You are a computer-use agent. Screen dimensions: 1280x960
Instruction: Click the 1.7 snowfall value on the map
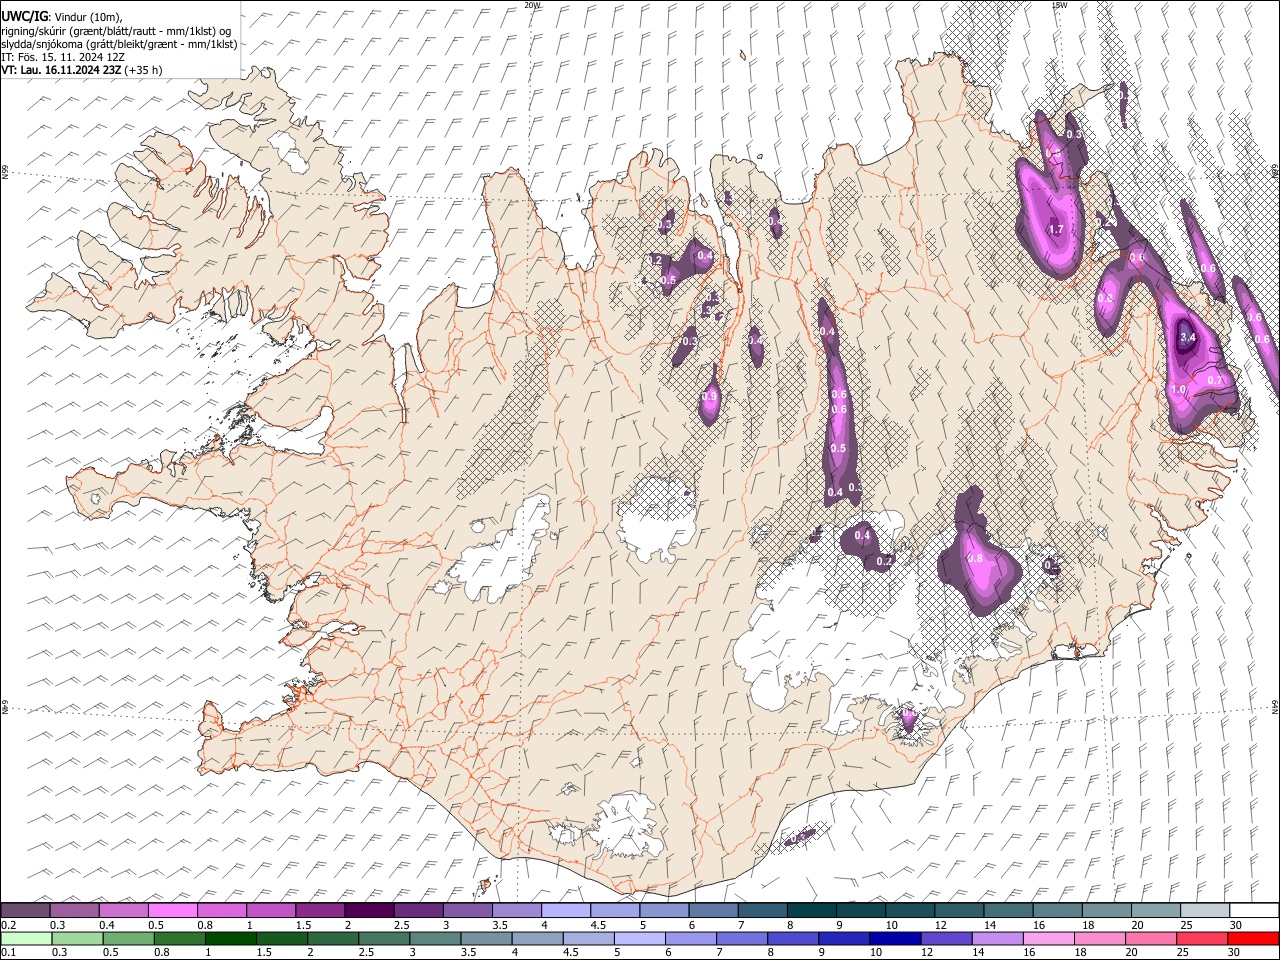[1055, 229]
